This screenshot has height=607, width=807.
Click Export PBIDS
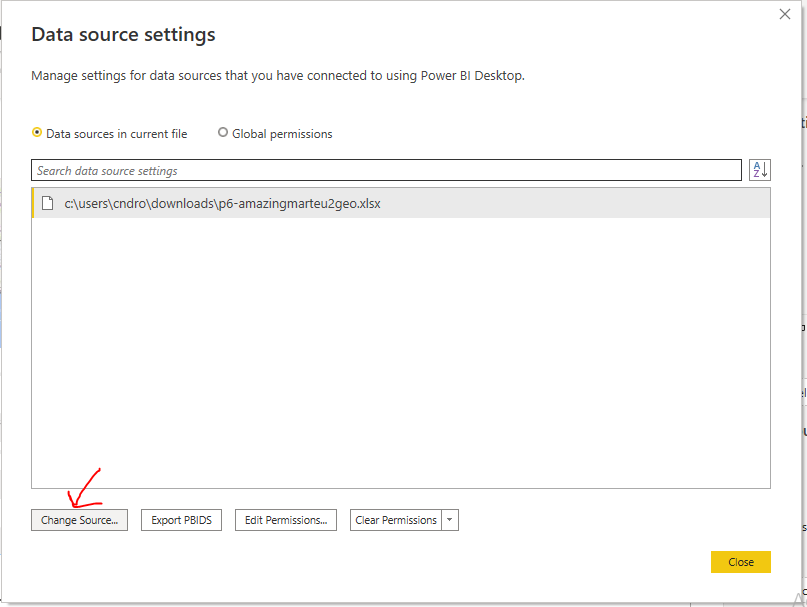[x=181, y=520]
